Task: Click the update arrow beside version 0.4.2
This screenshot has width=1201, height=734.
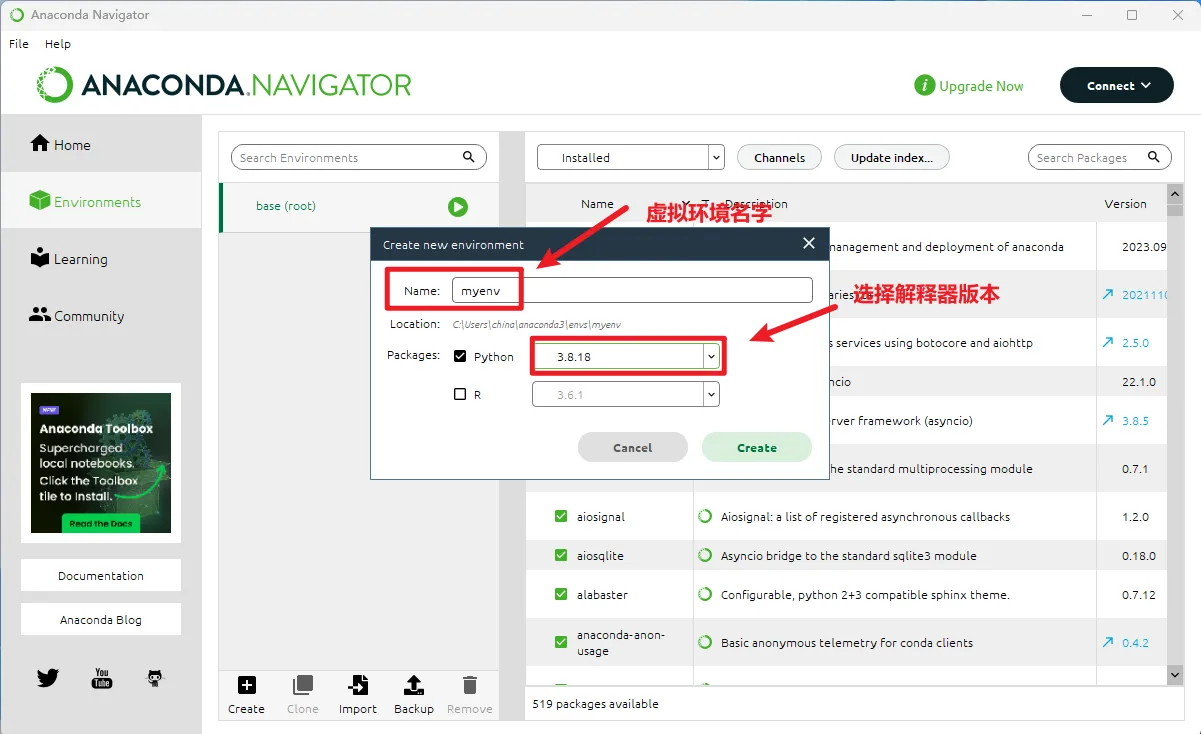Action: [x=1108, y=642]
